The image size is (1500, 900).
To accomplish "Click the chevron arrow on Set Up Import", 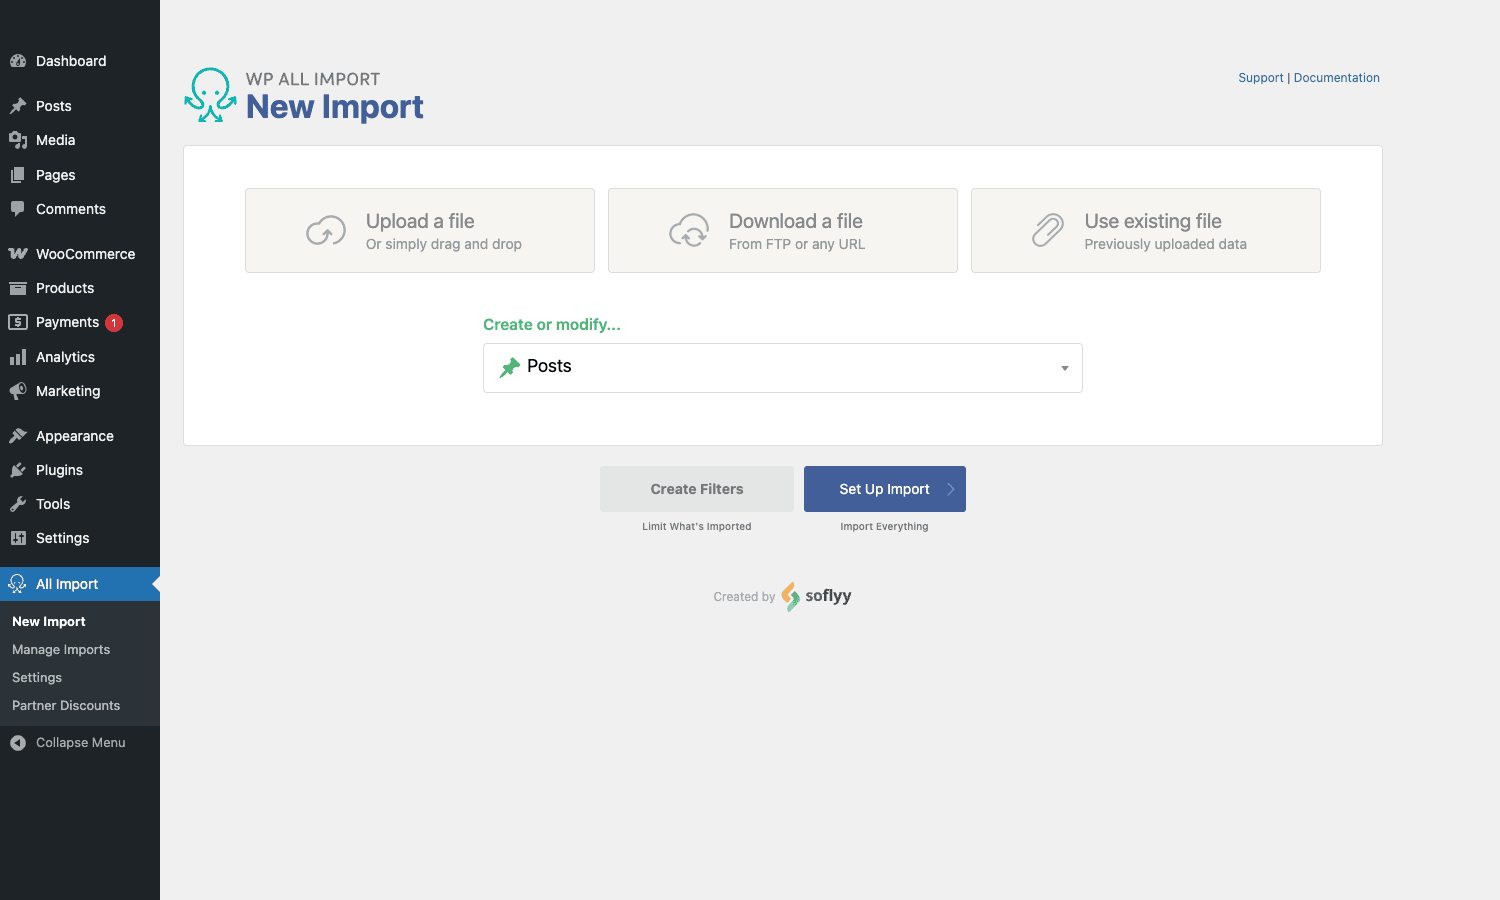I will point(950,489).
